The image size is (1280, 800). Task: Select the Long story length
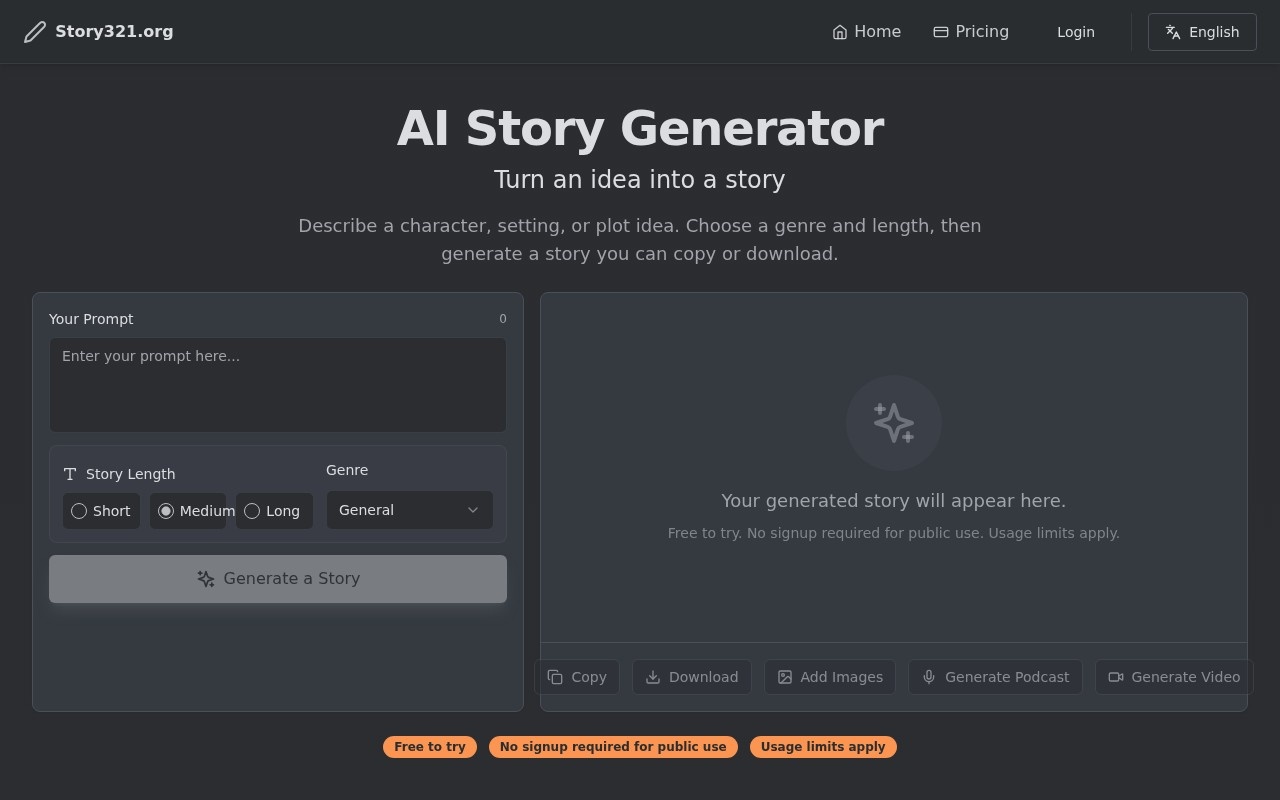coord(274,511)
